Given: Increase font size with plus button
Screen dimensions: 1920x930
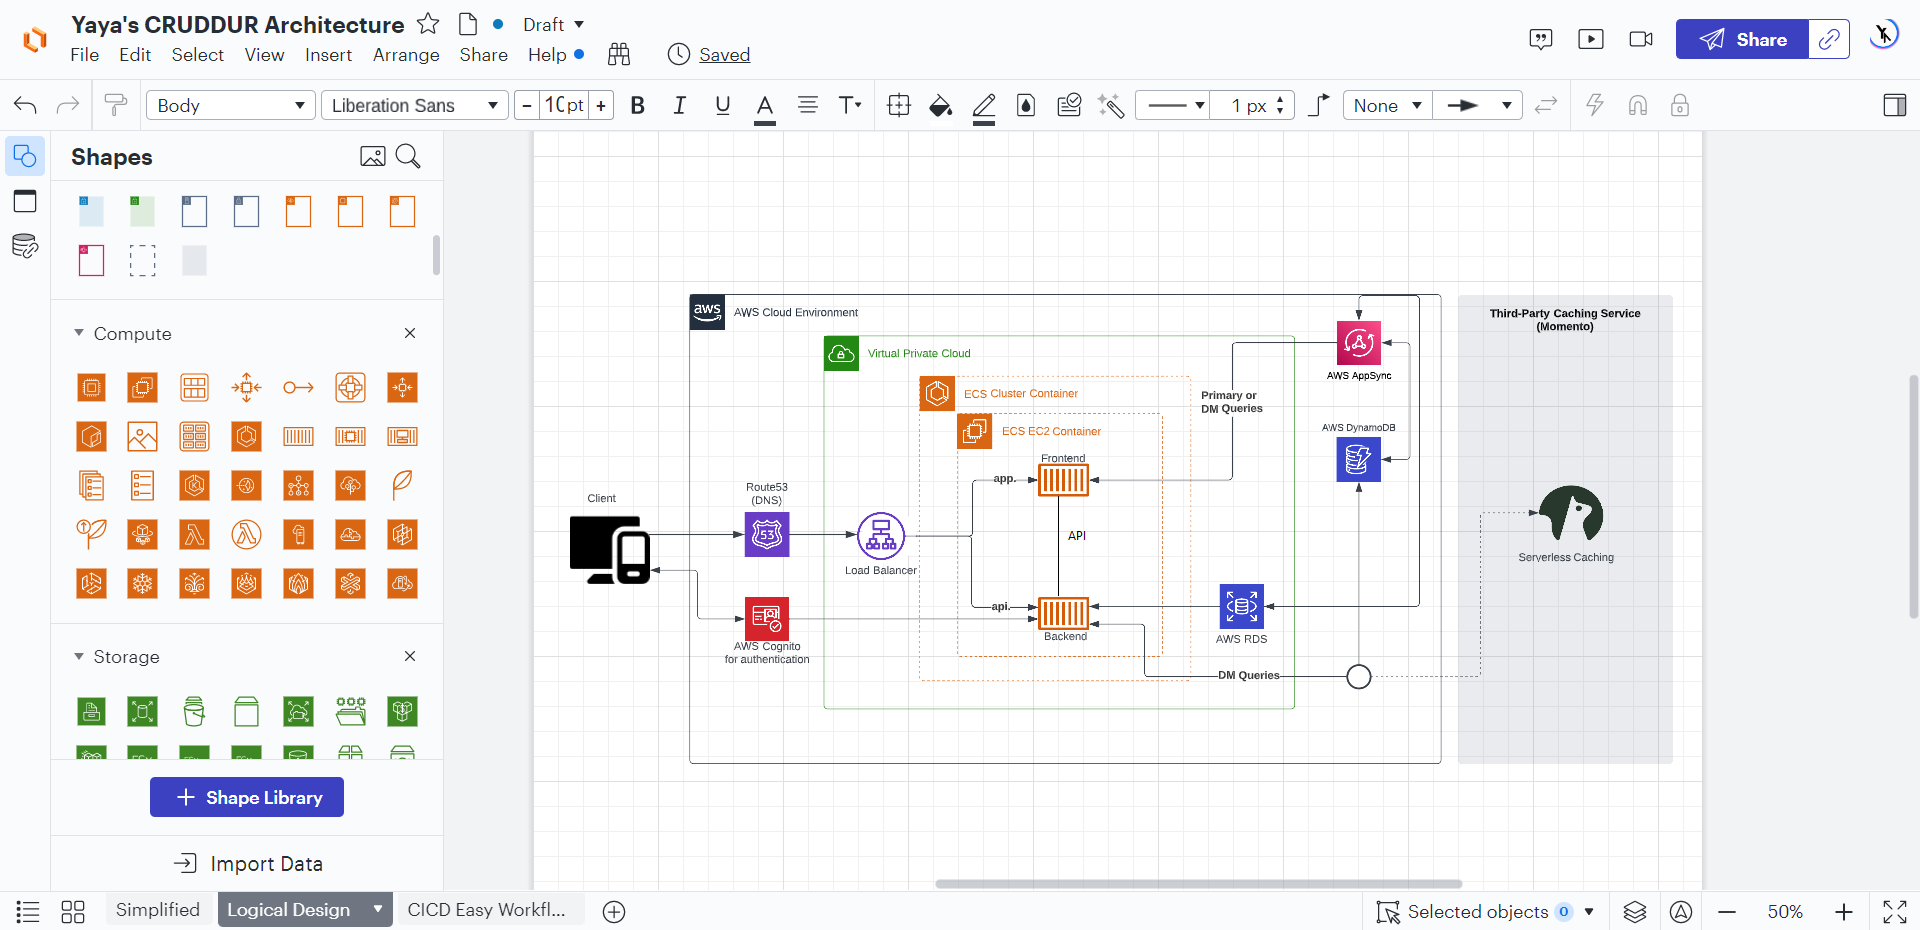Looking at the screenshot, I should tap(601, 105).
